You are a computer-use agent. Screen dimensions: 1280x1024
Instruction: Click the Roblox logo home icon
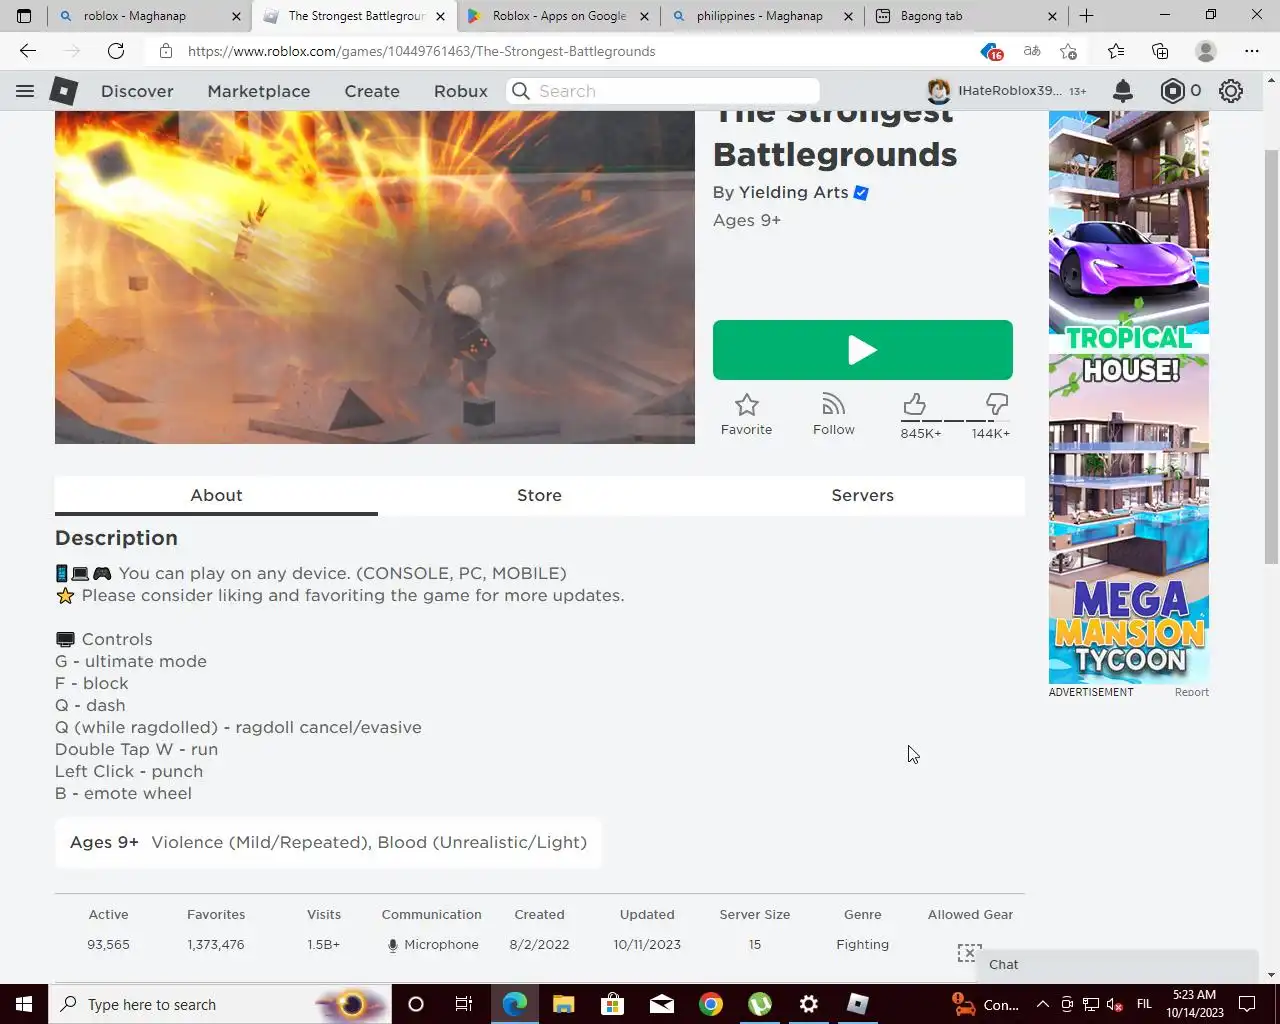coord(64,91)
